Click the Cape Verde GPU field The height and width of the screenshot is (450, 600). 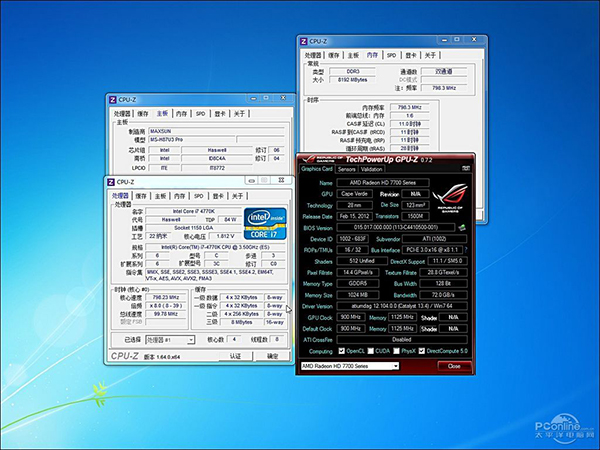click(354, 194)
